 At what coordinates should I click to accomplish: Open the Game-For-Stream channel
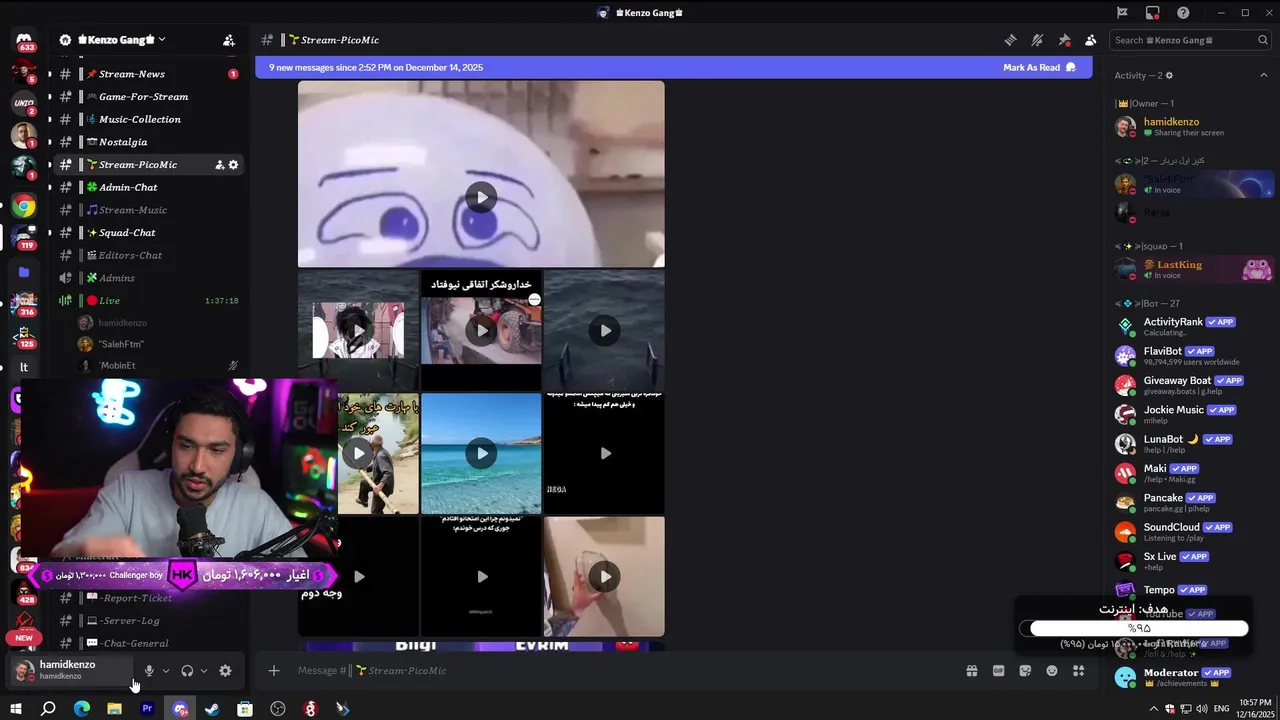(148, 97)
